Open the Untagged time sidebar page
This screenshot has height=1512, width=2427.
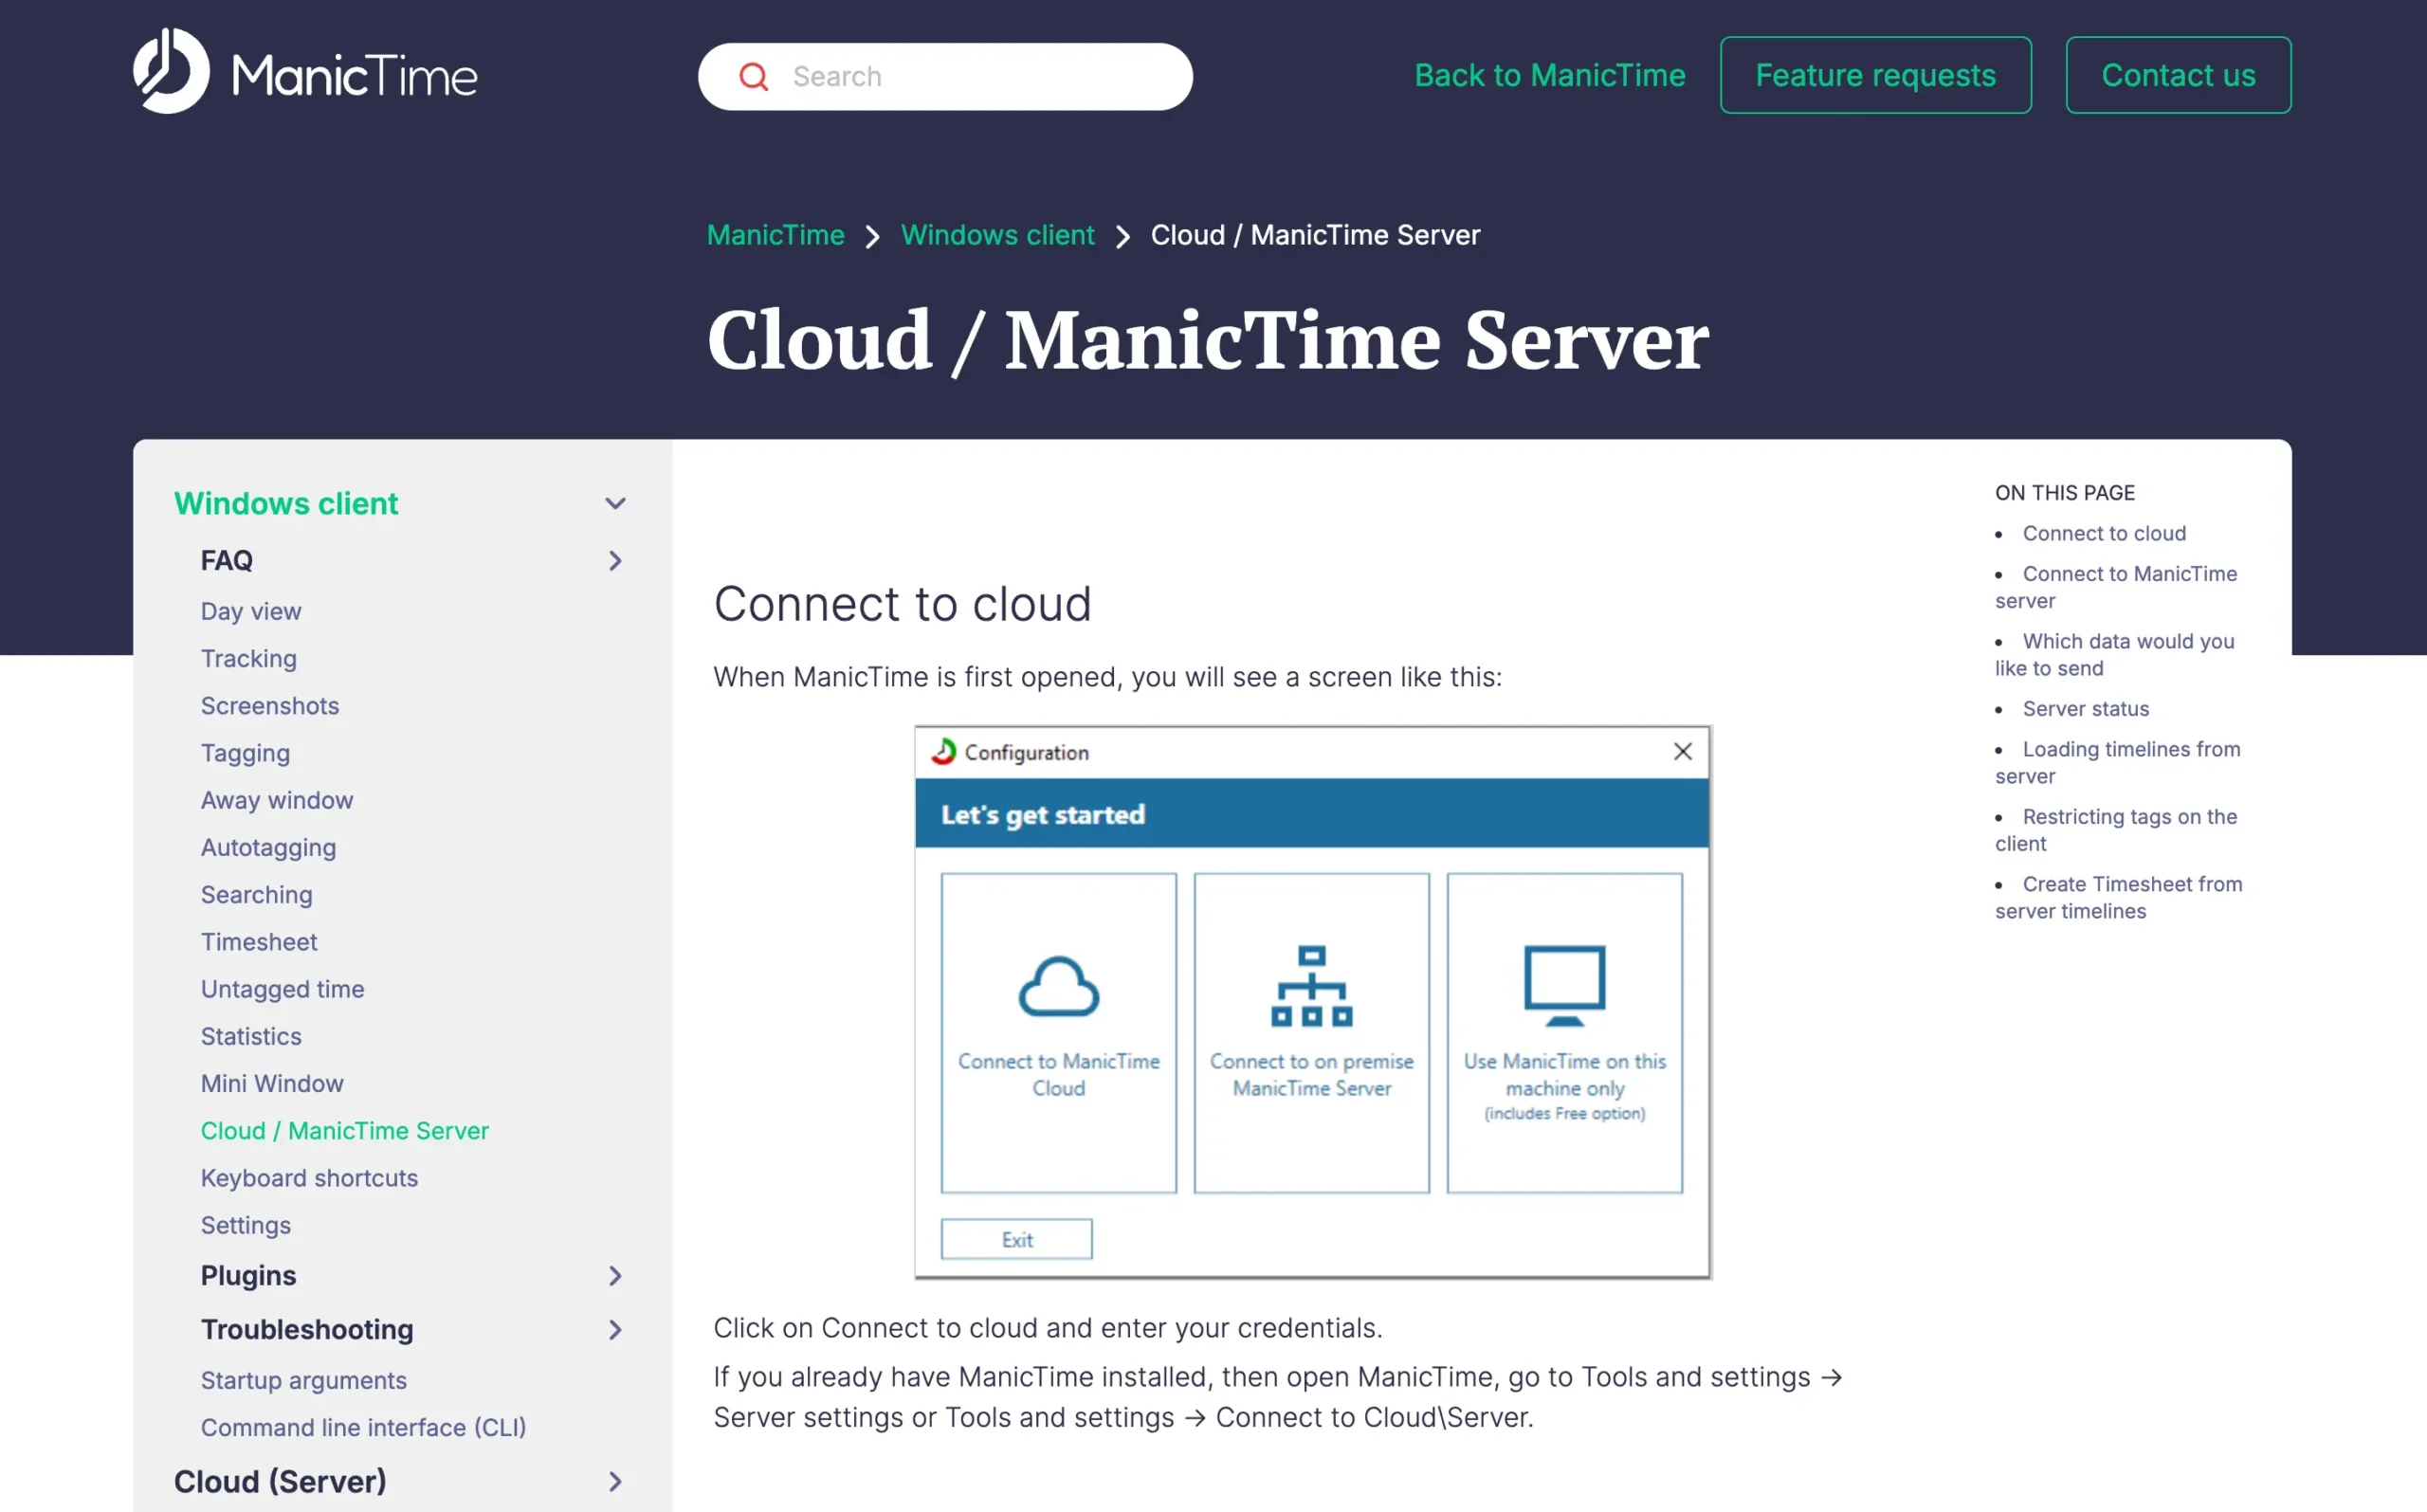point(283,989)
